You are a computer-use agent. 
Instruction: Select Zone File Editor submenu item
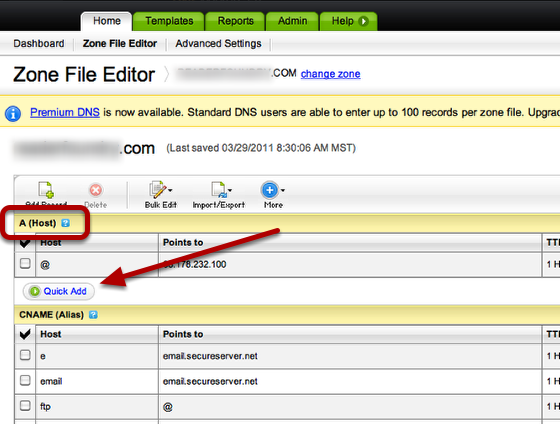[x=120, y=44]
